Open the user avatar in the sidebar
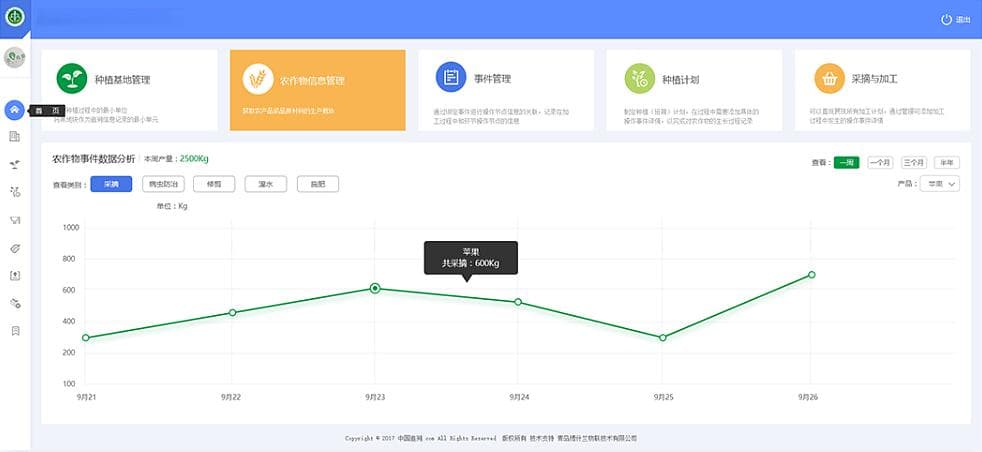This screenshot has height=452, width=982. [14, 58]
